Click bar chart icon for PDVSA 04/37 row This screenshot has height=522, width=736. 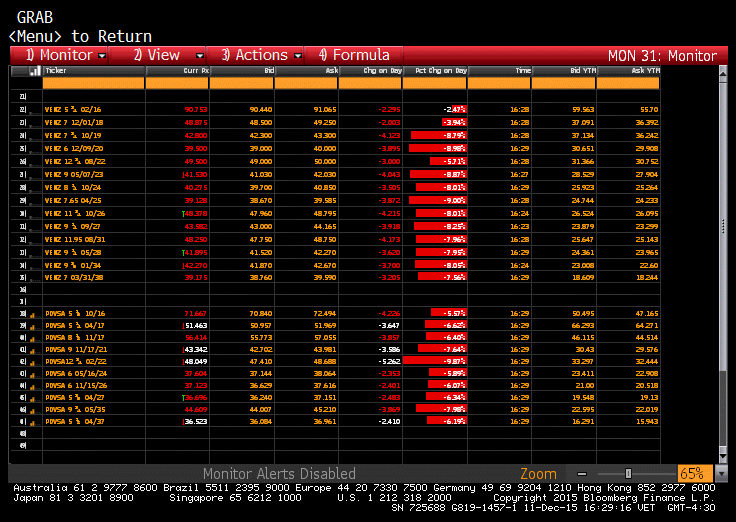[x=33, y=423]
